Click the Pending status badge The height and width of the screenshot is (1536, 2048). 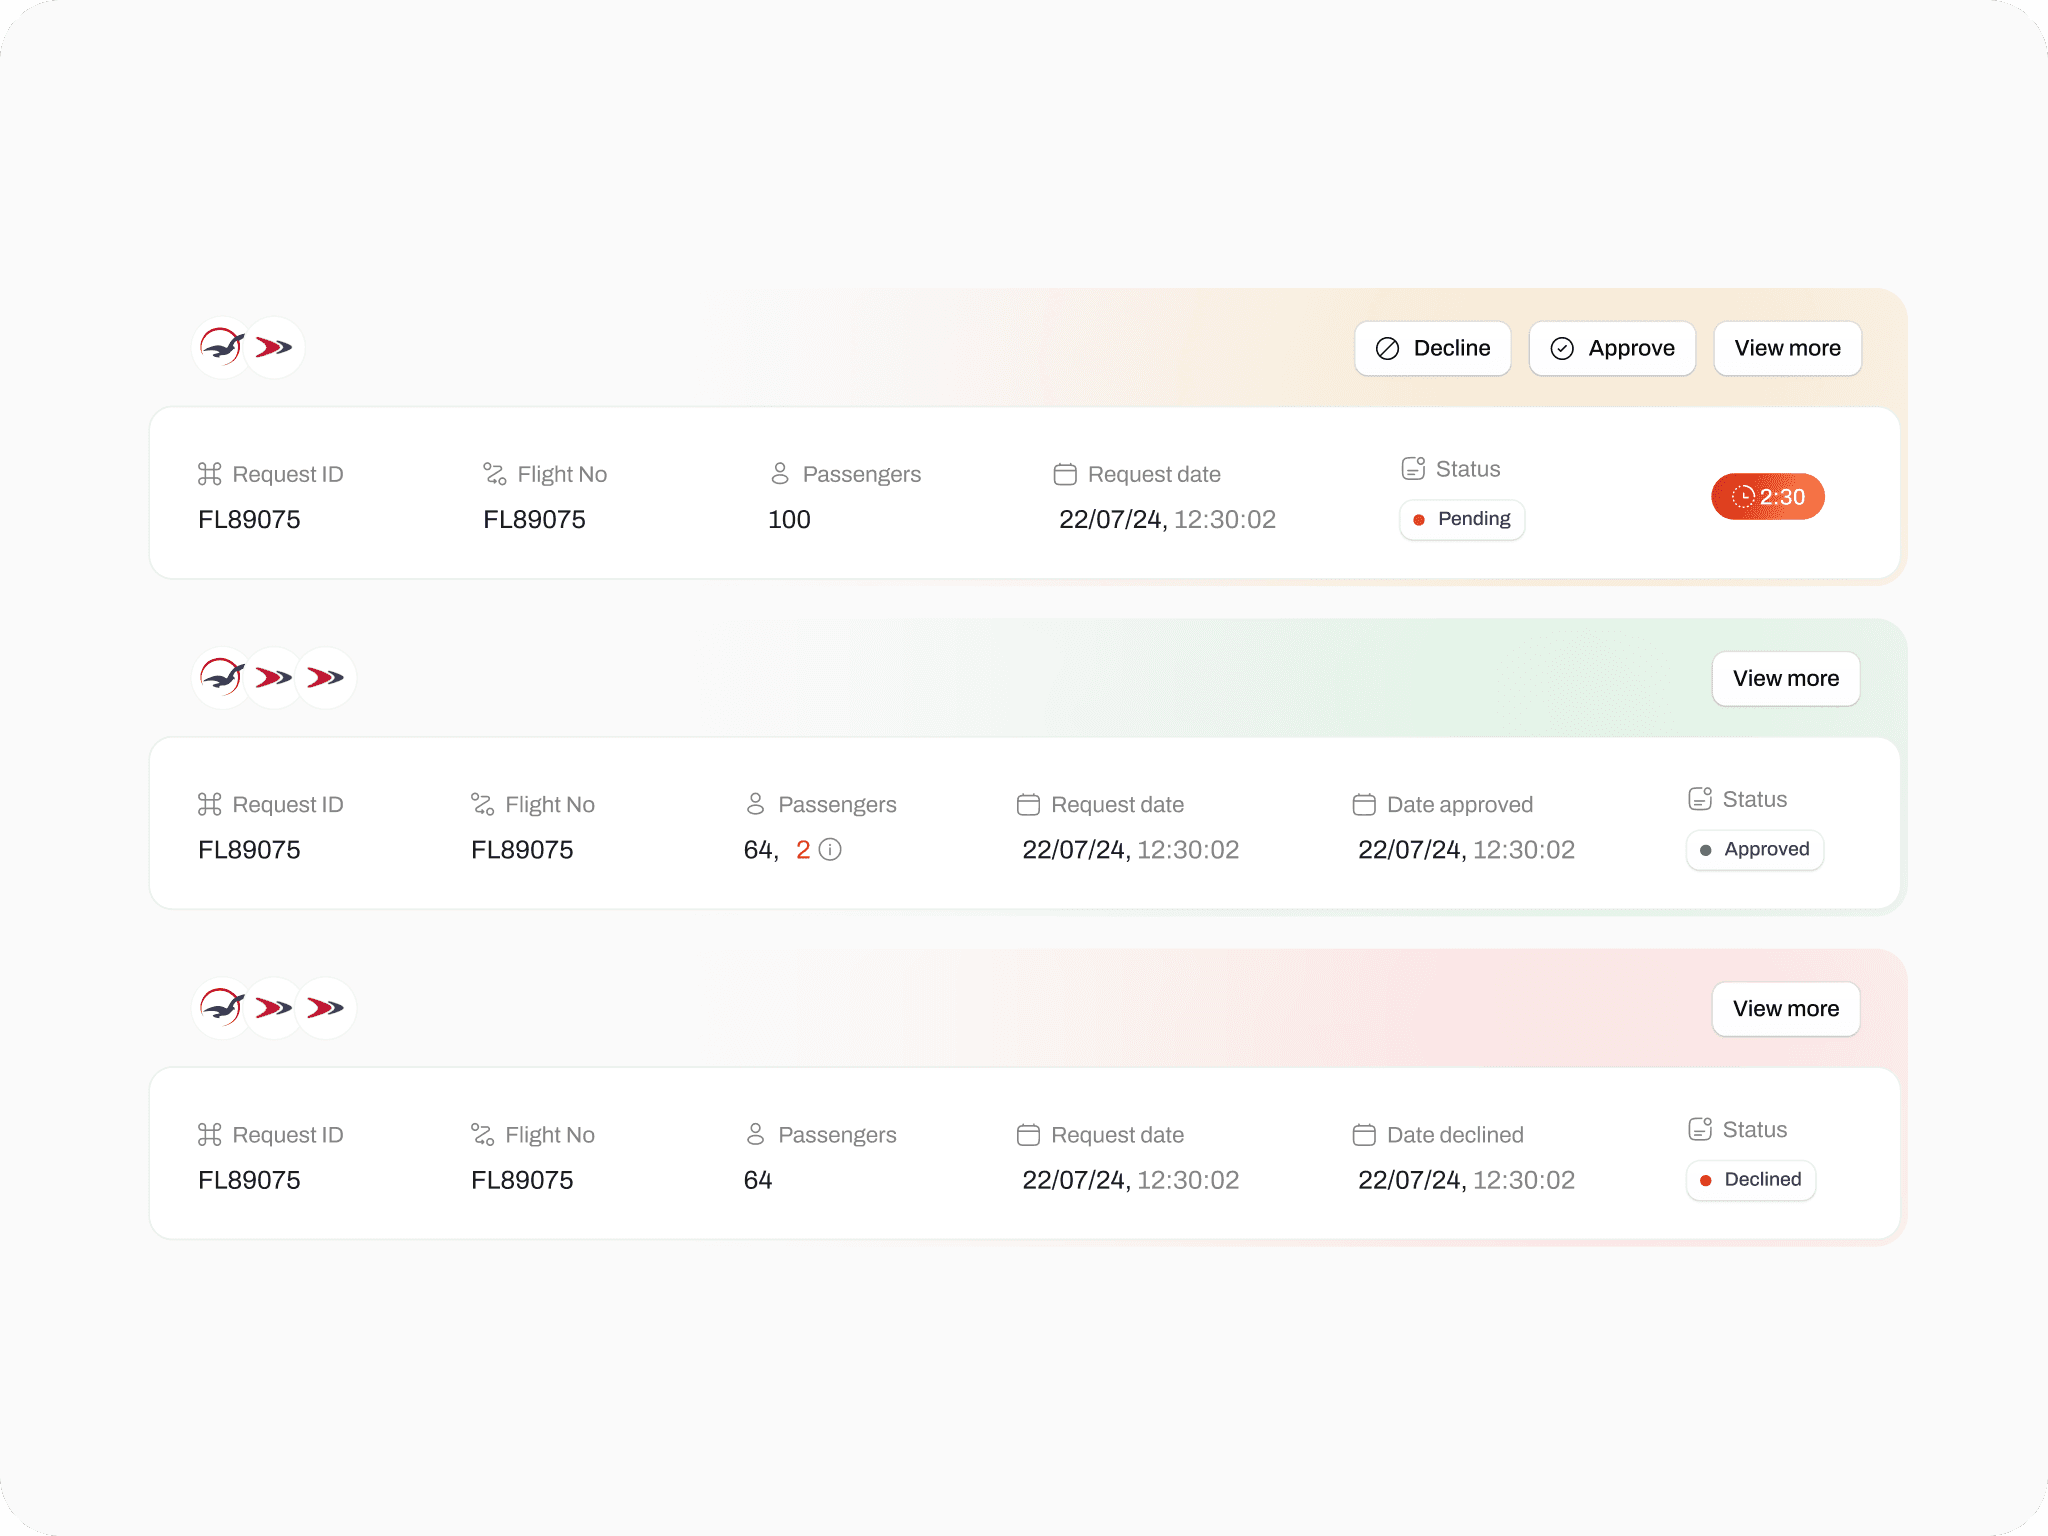(1462, 520)
